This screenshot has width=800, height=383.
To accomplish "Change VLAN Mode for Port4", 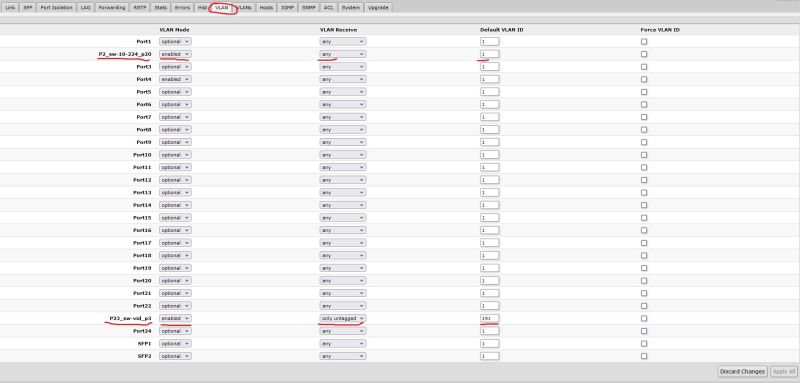I will coord(175,79).
